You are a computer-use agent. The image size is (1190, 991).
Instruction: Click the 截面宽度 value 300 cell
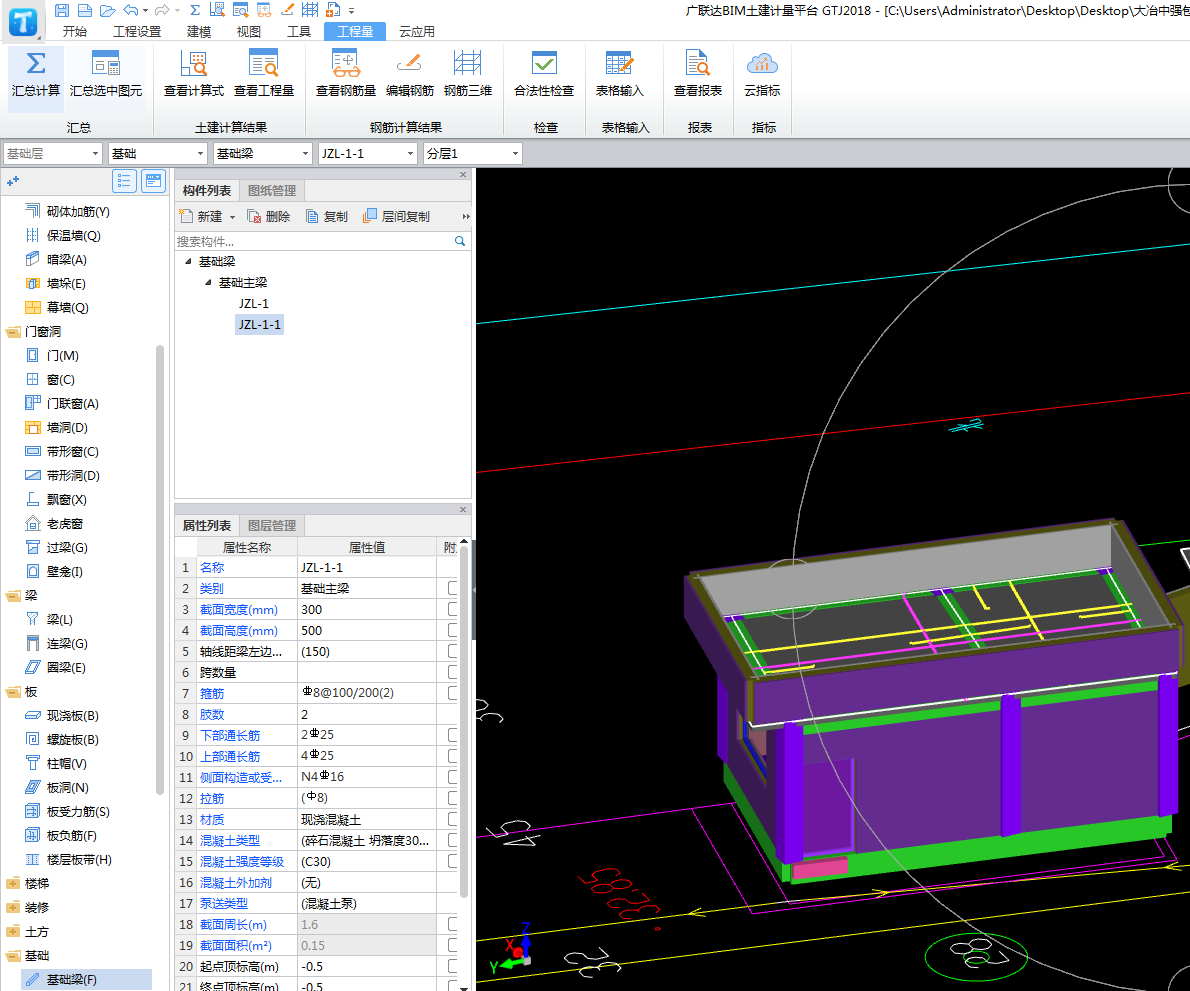[x=367, y=609]
